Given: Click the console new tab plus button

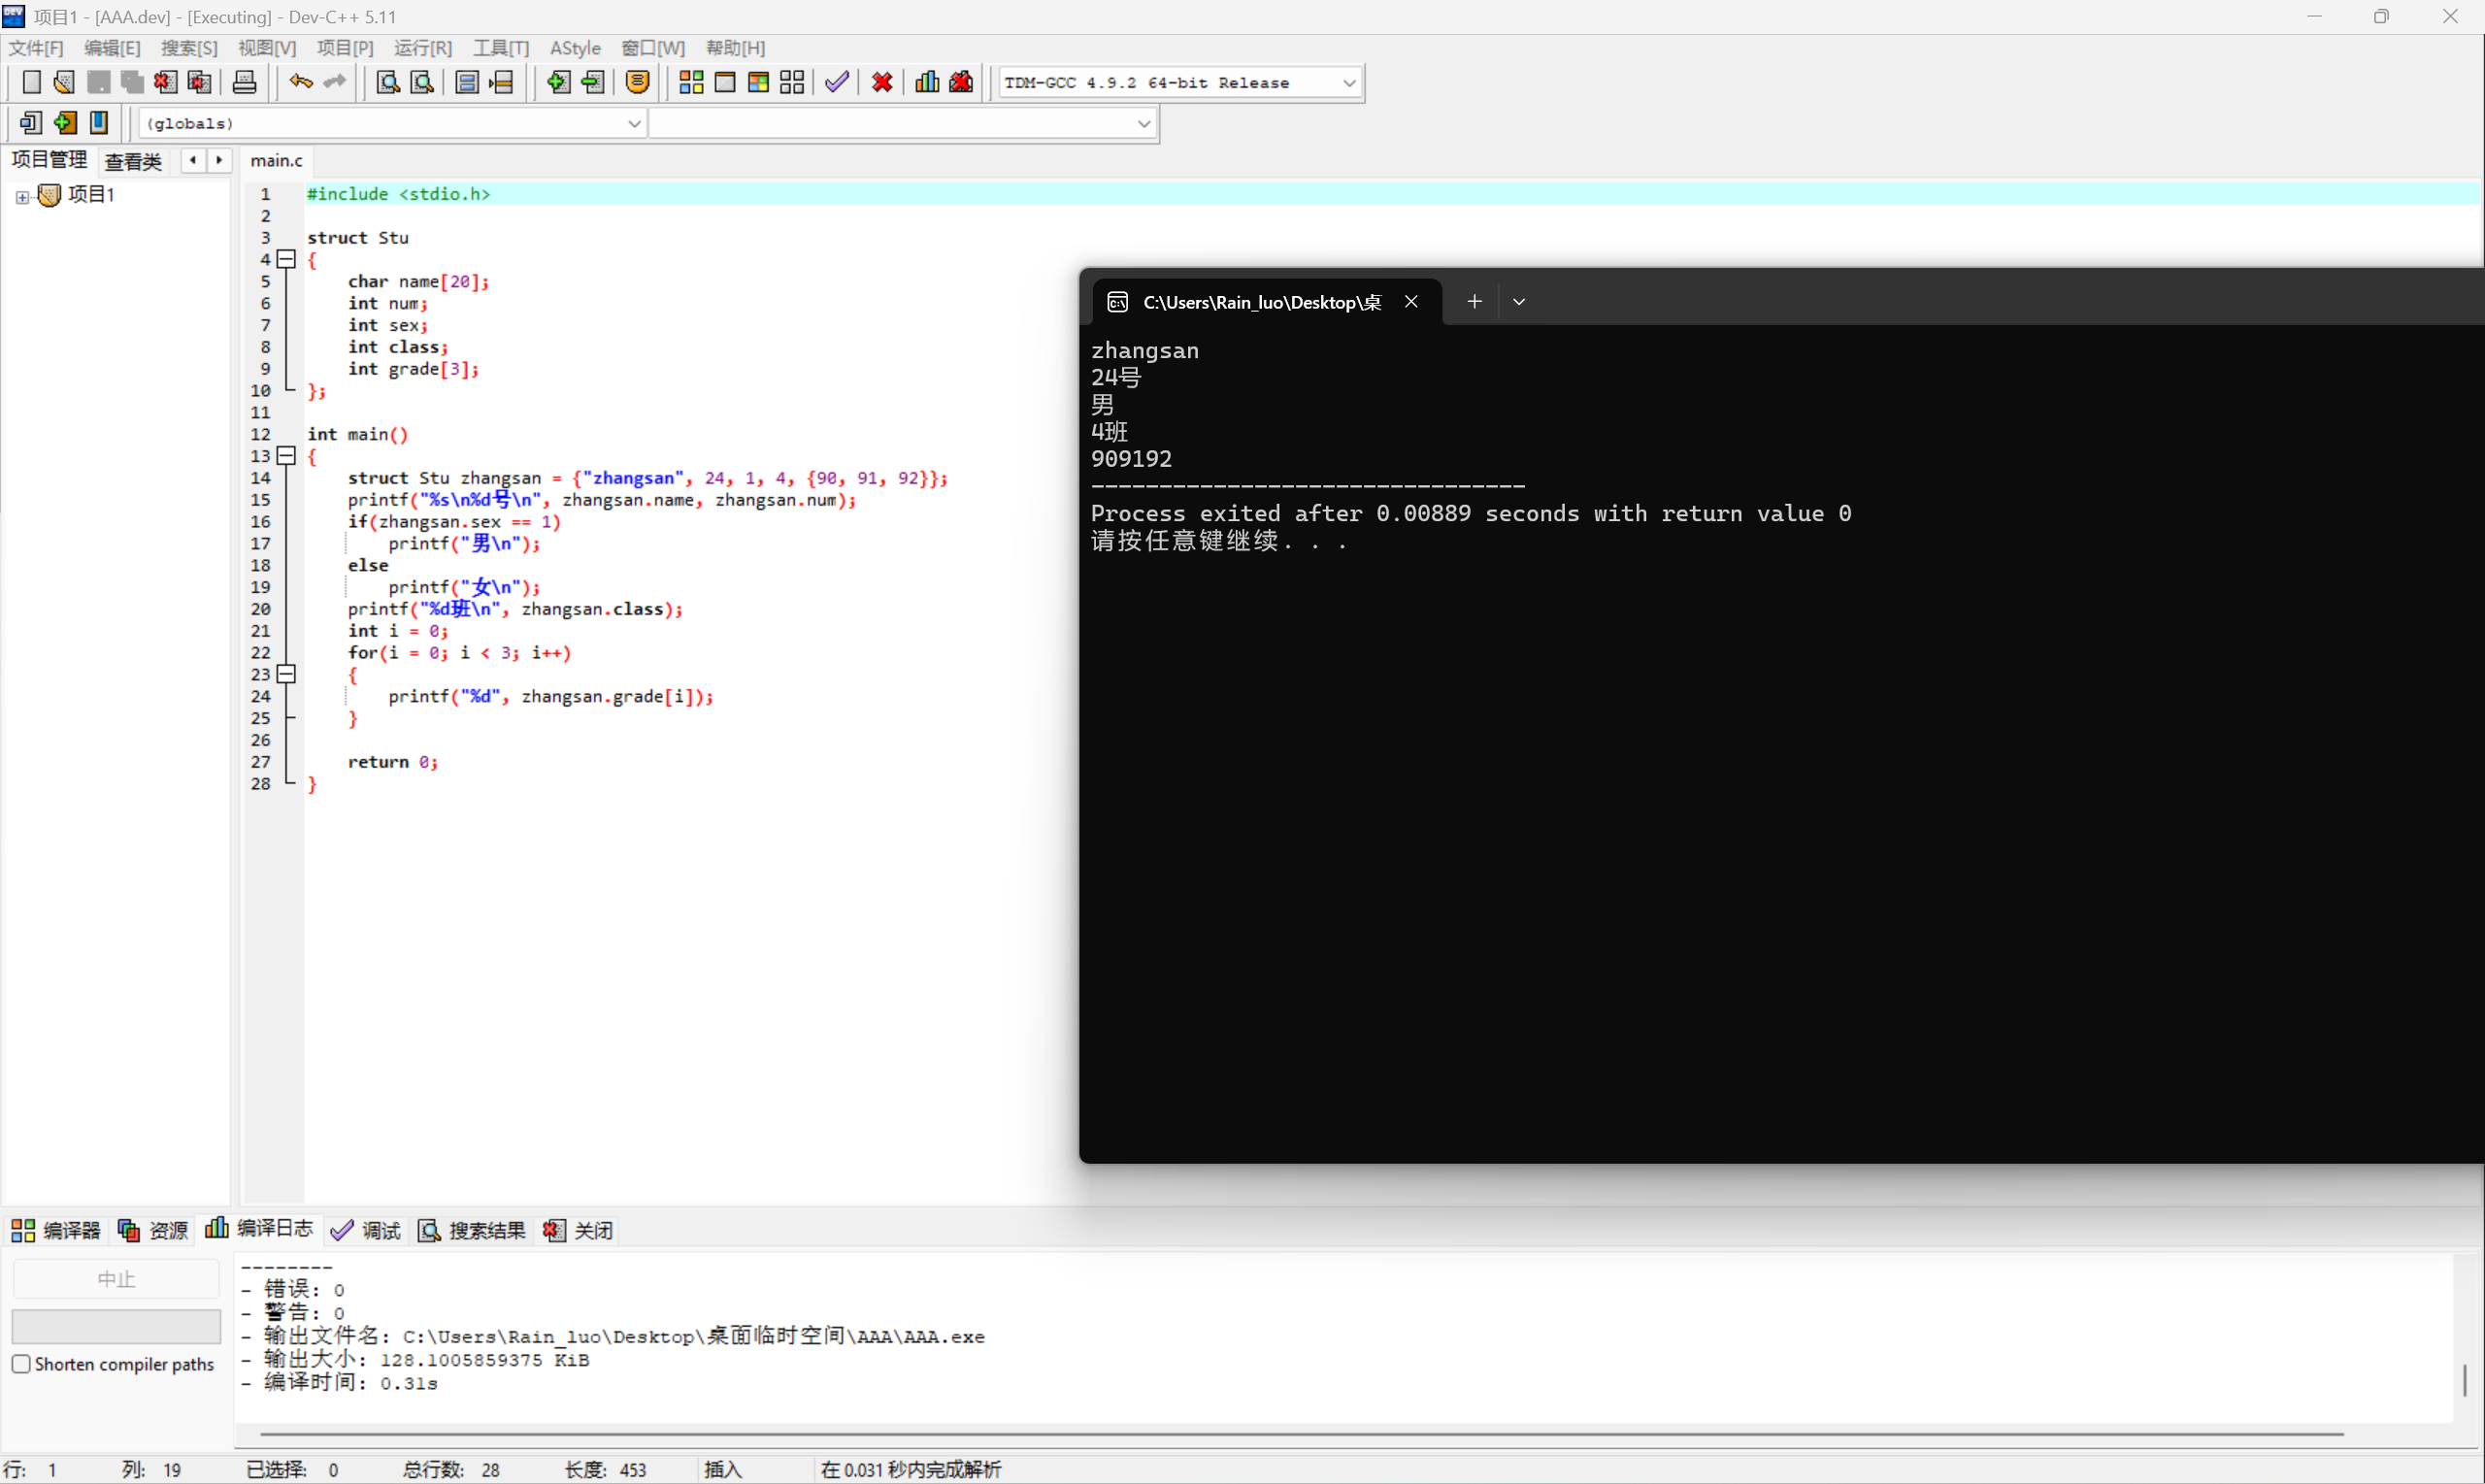Looking at the screenshot, I should (1474, 302).
